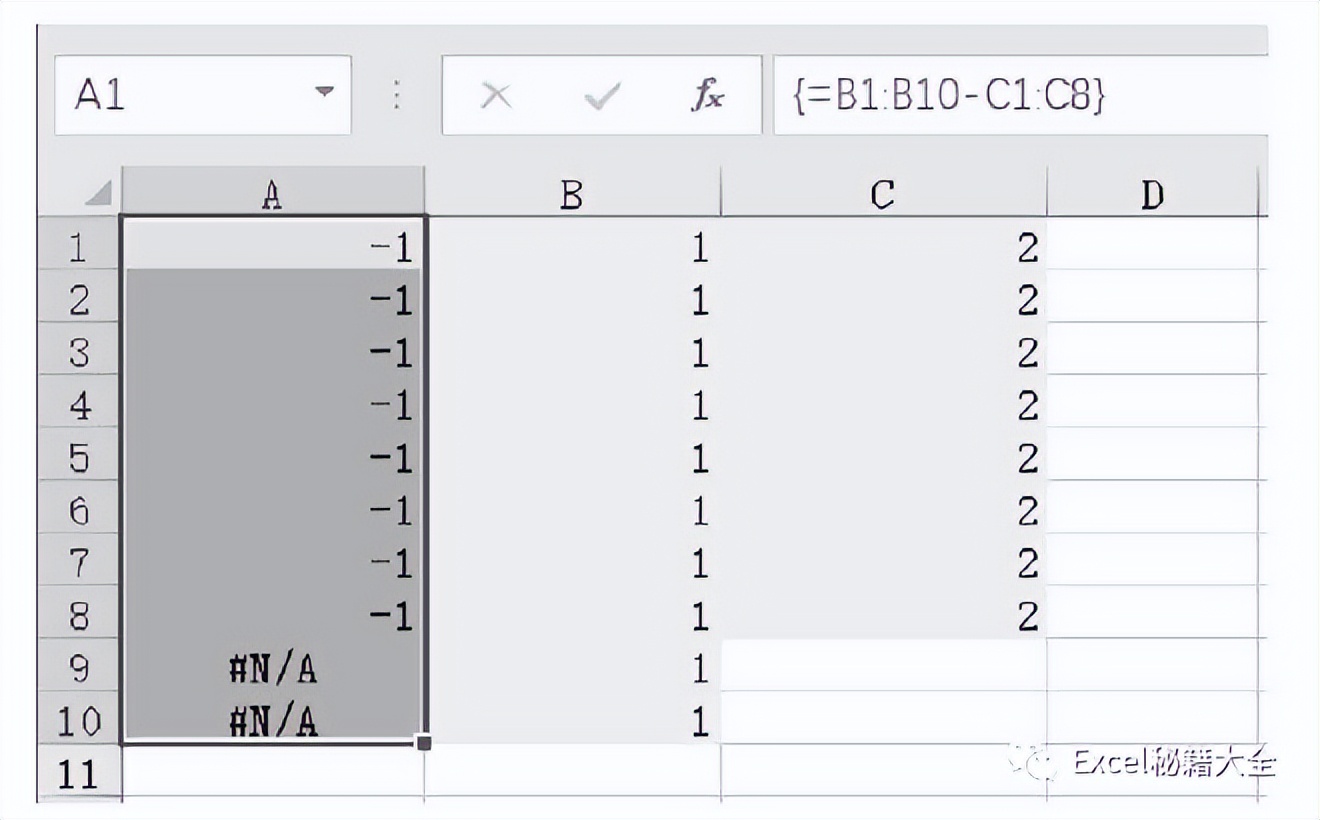The height and width of the screenshot is (820, 1320).
Task: Click the fill handle below cell A10
Action: pos(424,742)
